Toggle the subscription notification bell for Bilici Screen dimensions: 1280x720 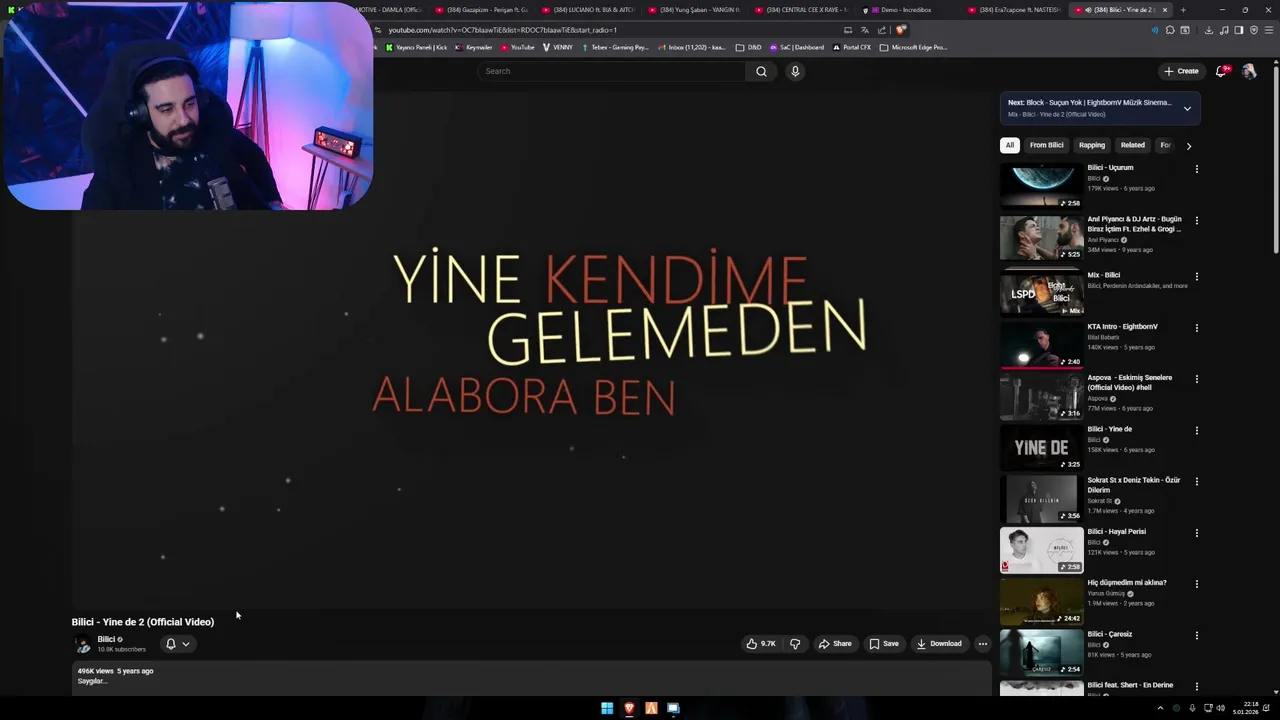point(177,644)
